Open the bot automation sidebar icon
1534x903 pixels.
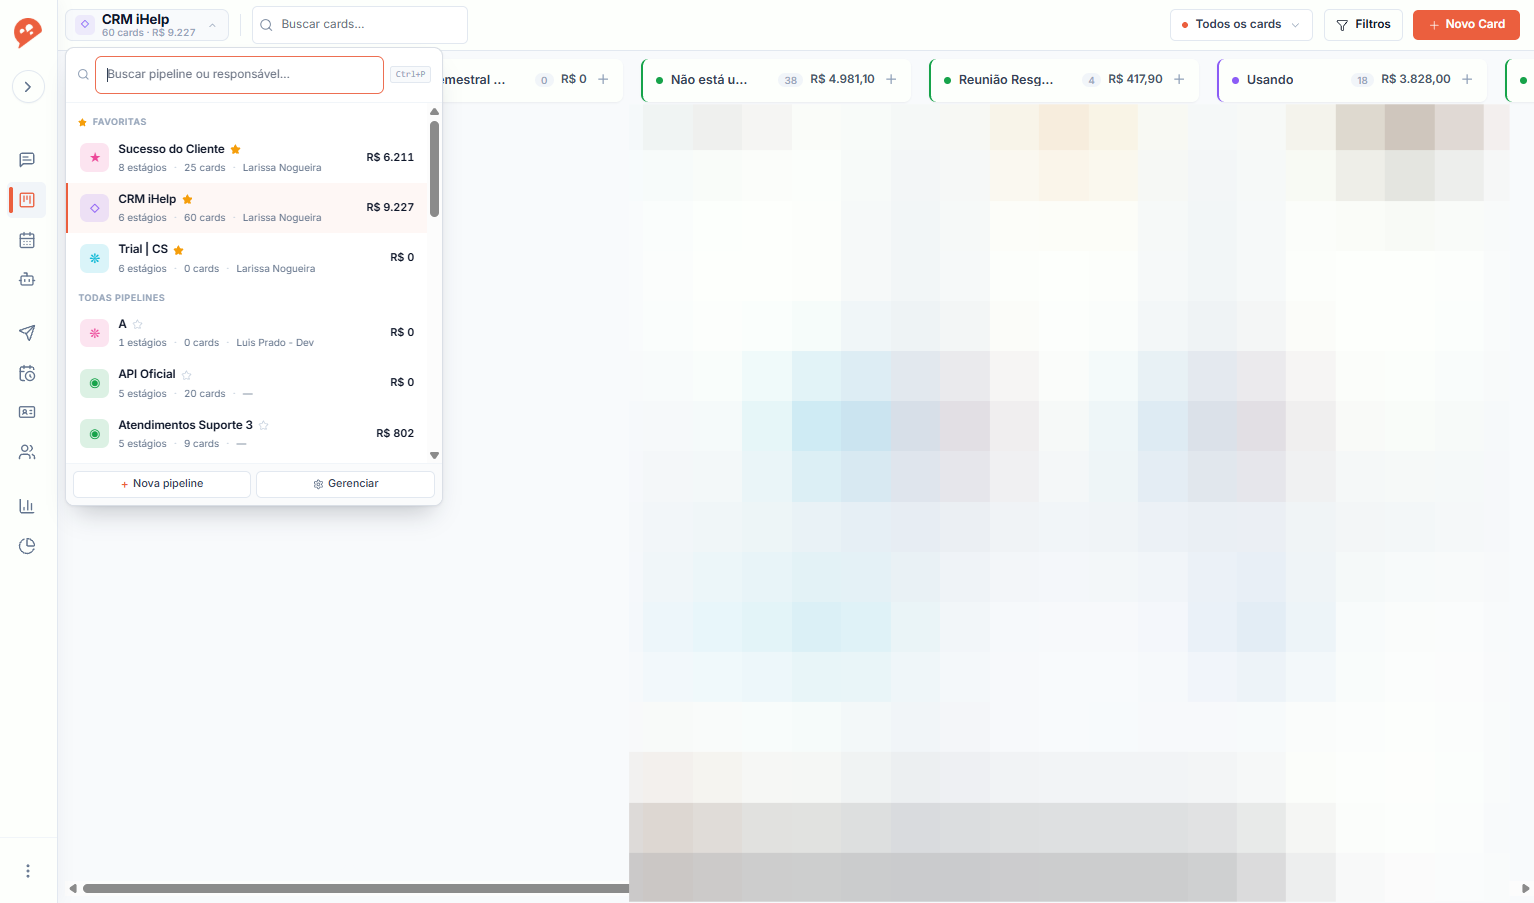[x=27, y=279]
